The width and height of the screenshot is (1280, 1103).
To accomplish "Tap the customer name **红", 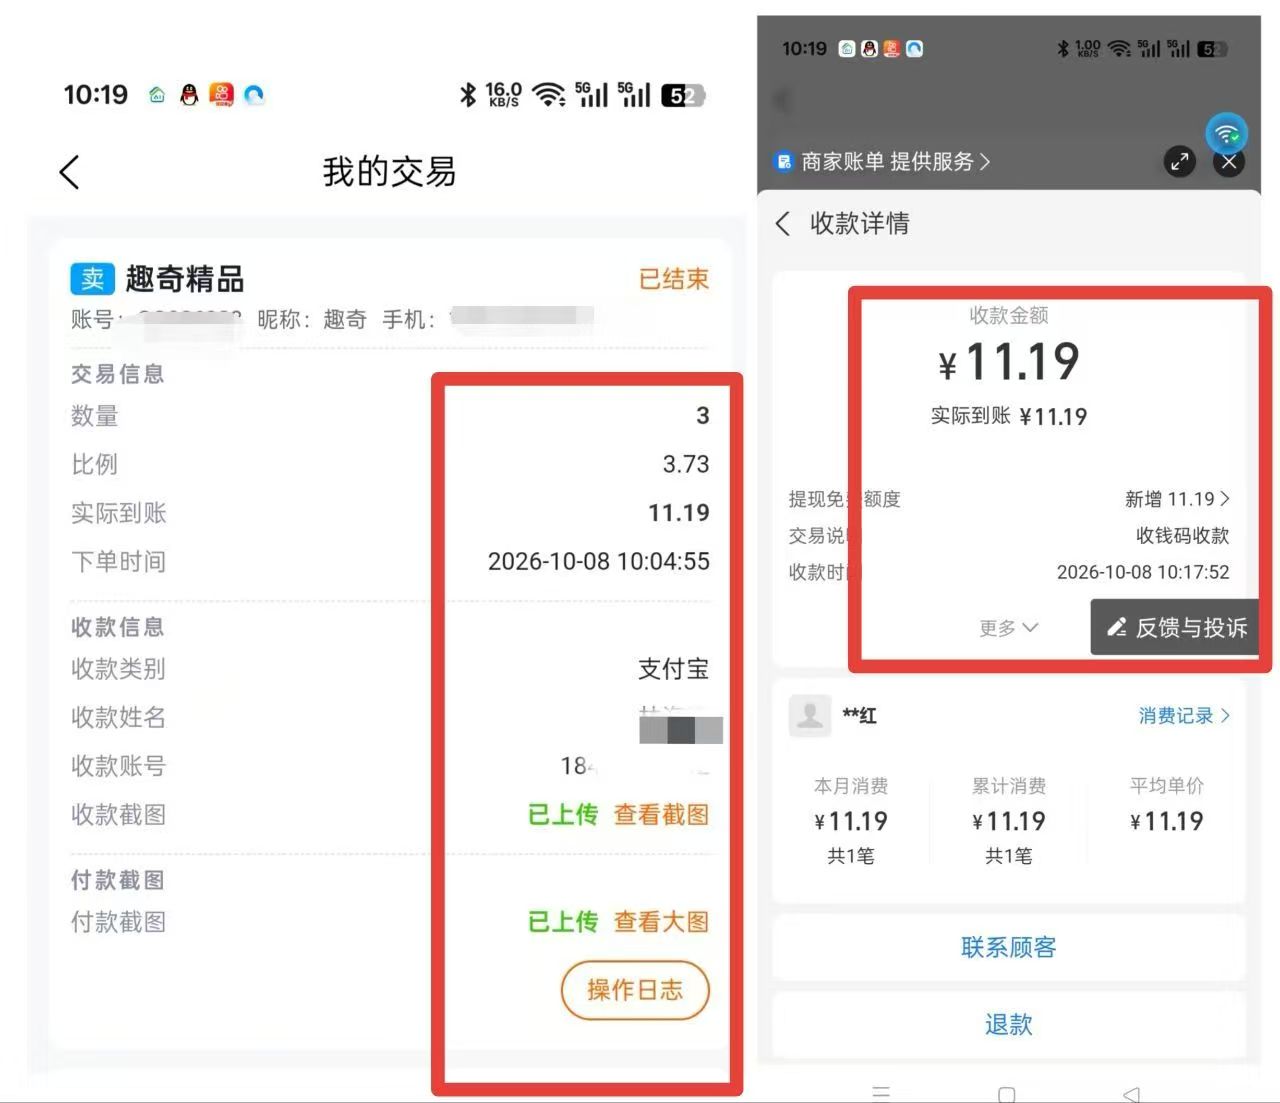I will click(859, 715).
